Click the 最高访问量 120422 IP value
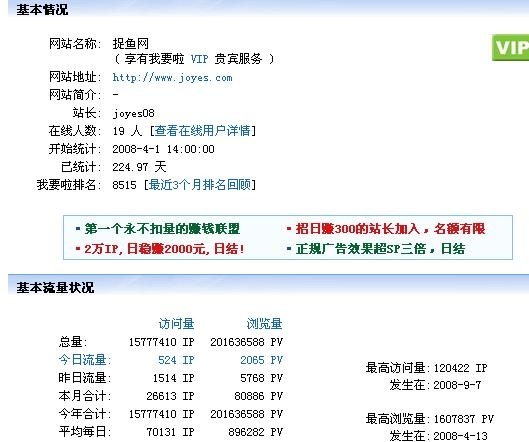Screen dimensions: 529x442 coord(461,368)
